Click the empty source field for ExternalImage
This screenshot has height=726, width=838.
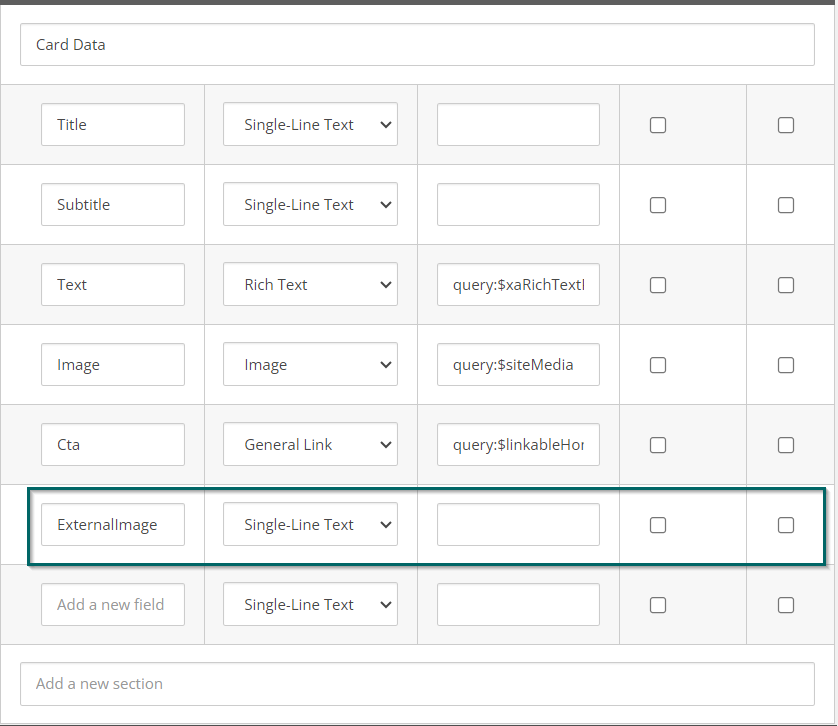coord(518,525)
